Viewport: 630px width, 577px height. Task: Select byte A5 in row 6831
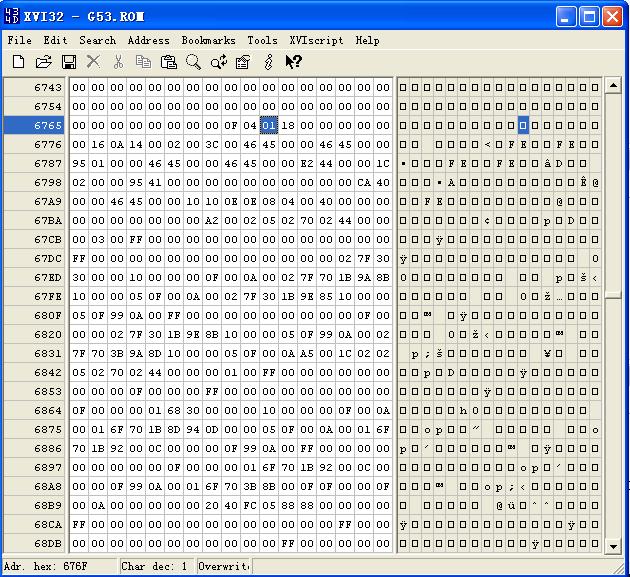pos(307,354)
